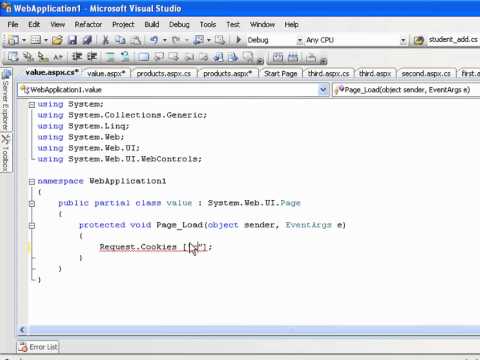Screen dimensions: 480x360
Task: Click 'System.Web.UI.Page' in the class declaration
Action: [254, 203]
